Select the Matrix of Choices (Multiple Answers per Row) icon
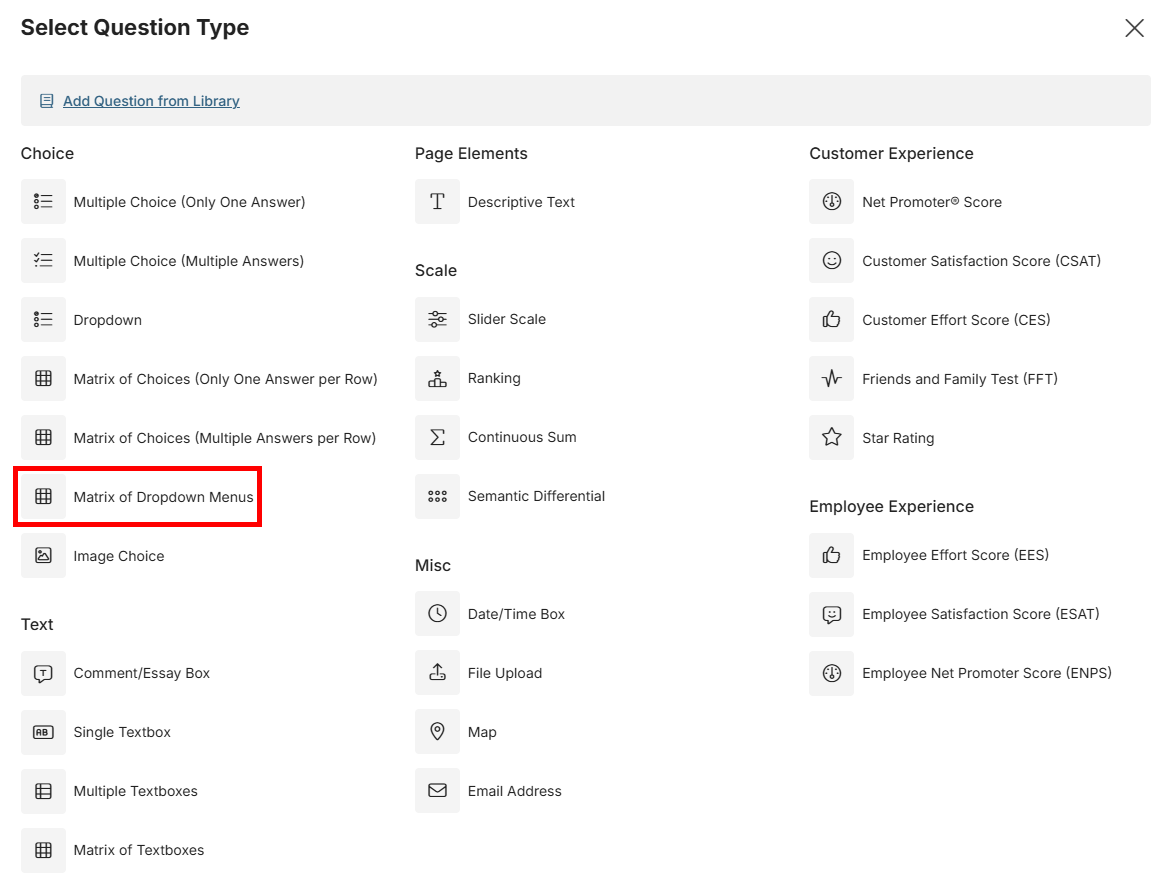 [43, 437]
